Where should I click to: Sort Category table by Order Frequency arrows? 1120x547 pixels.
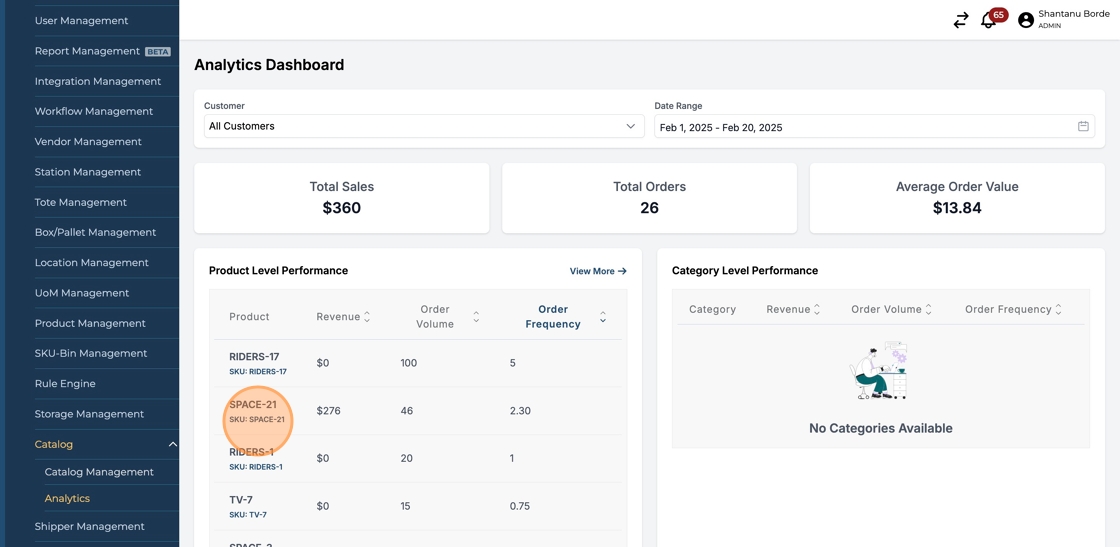pyautogui.click(x=1059, y=310)
